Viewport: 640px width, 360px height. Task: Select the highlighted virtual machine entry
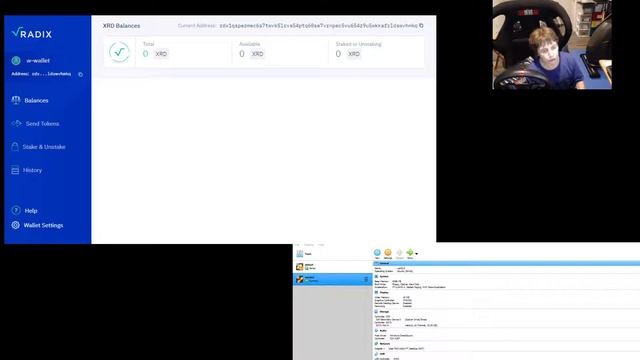(x=332, y=279)
